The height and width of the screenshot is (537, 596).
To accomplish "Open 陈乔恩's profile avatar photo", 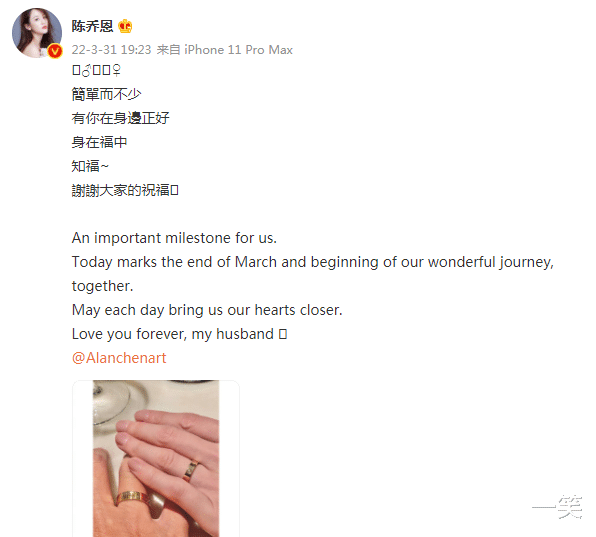I will point(37,33).
